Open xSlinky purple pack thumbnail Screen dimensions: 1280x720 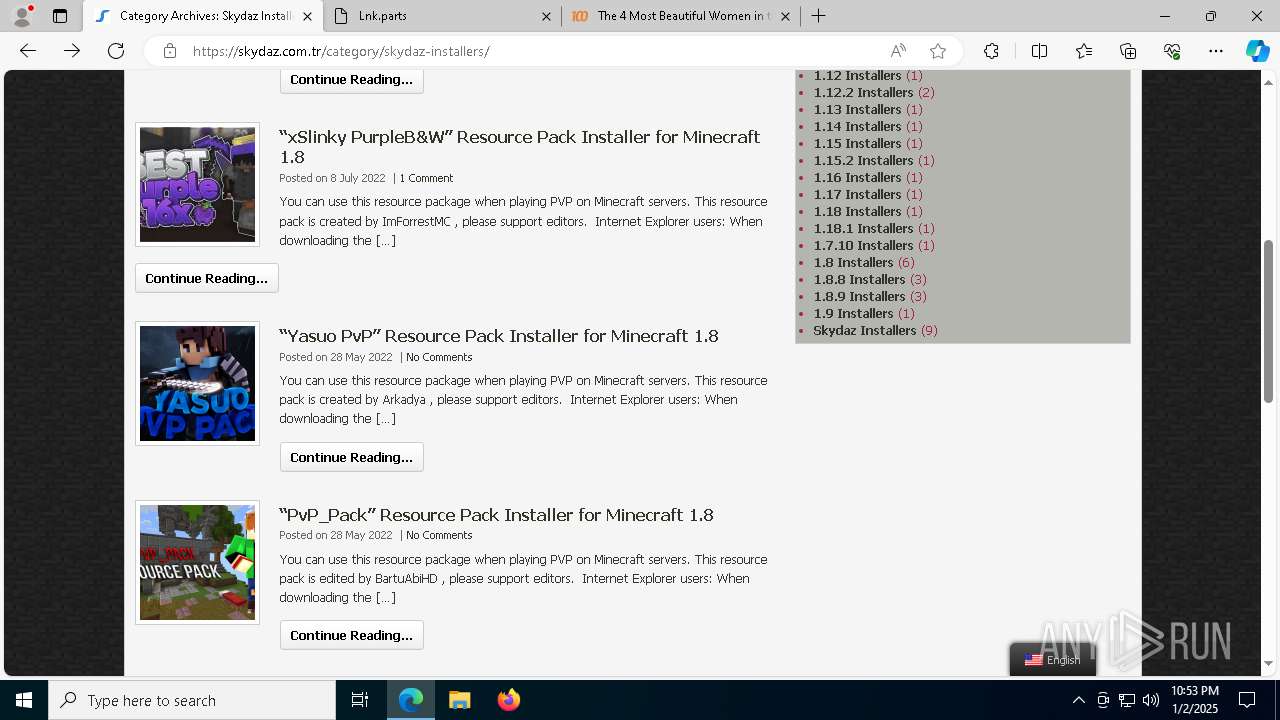pyautogui.click(x=197, y=184)
